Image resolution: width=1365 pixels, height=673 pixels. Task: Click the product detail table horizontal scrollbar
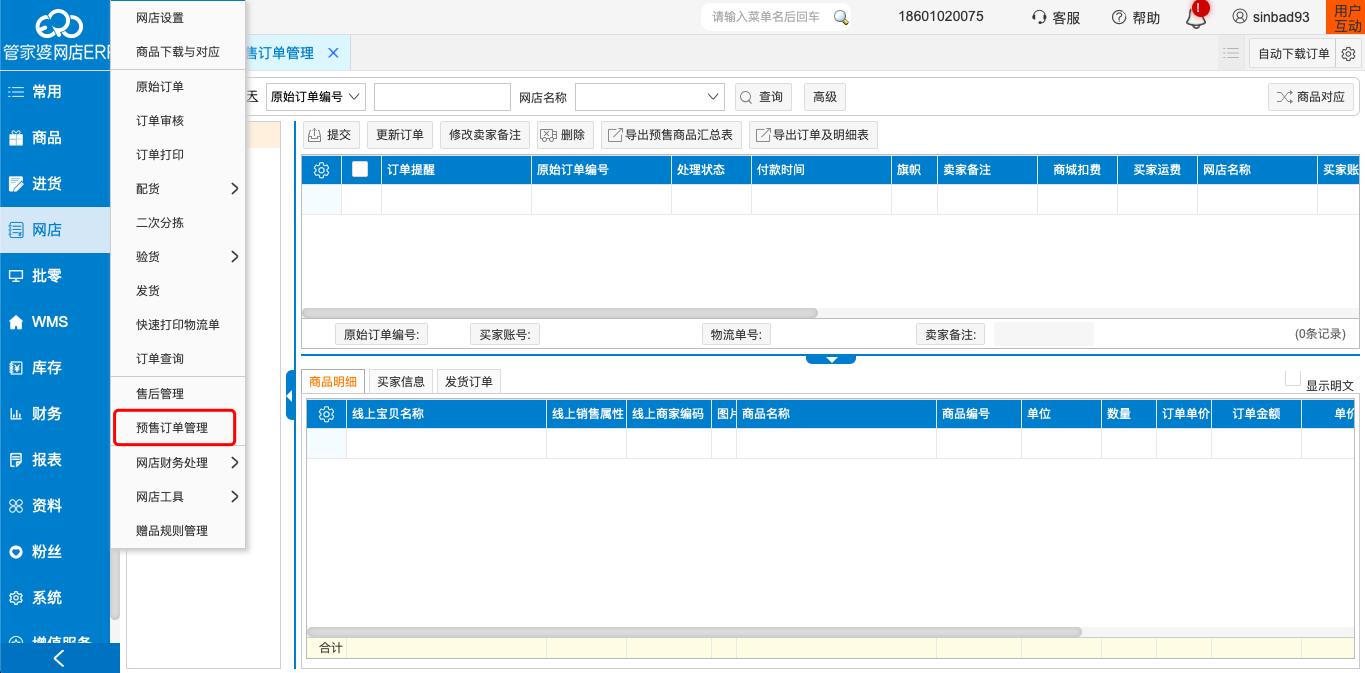(x=695, y=632)
